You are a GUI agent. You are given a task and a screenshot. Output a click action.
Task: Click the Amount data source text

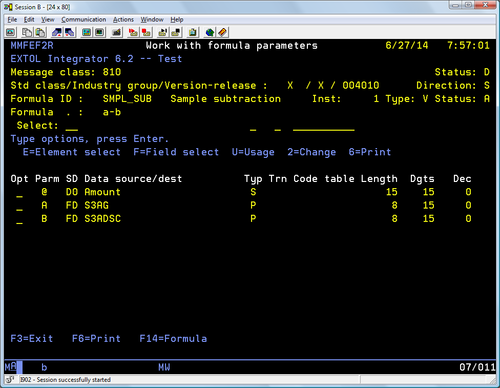[x=102, y=192]
